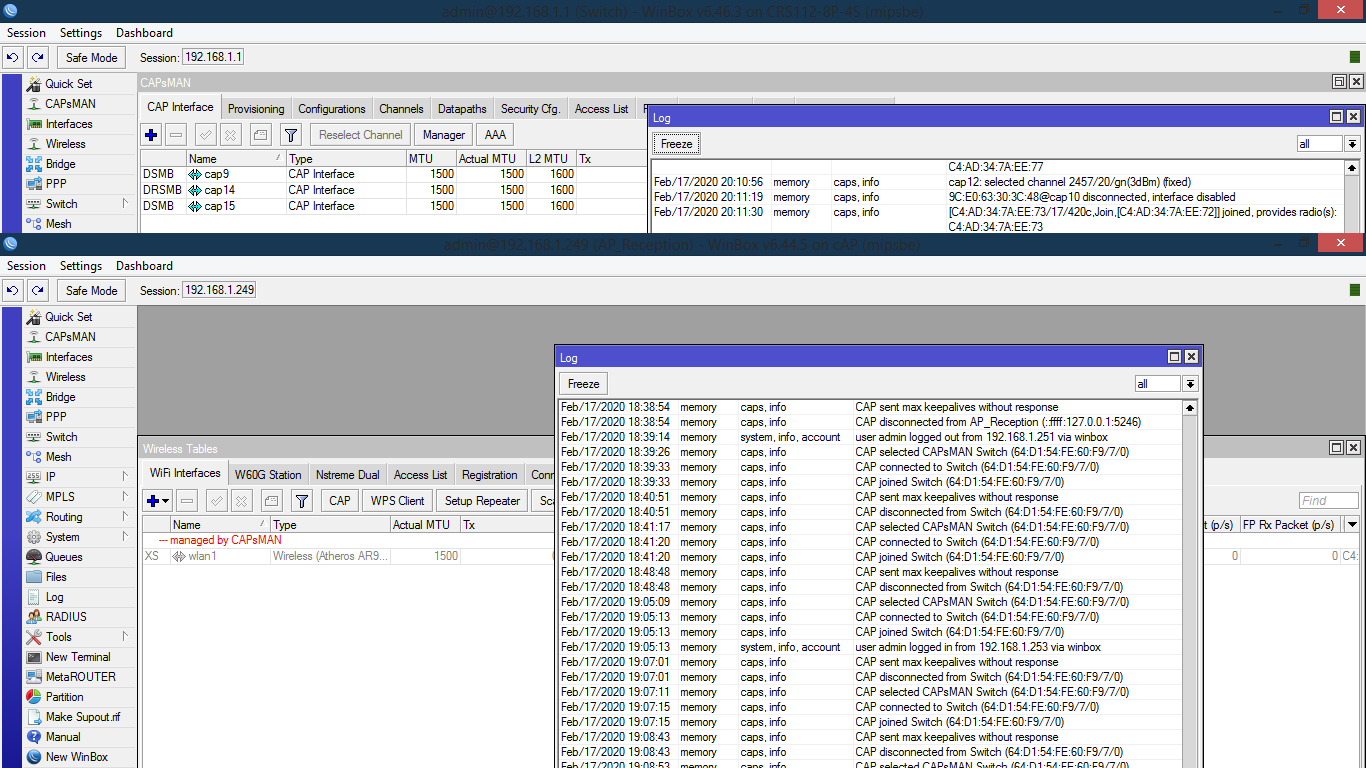Viewport: 1366px width, 768px height.
Task: Open the Dashboard menu in the AP_Reception window
Action: (144, 266)
